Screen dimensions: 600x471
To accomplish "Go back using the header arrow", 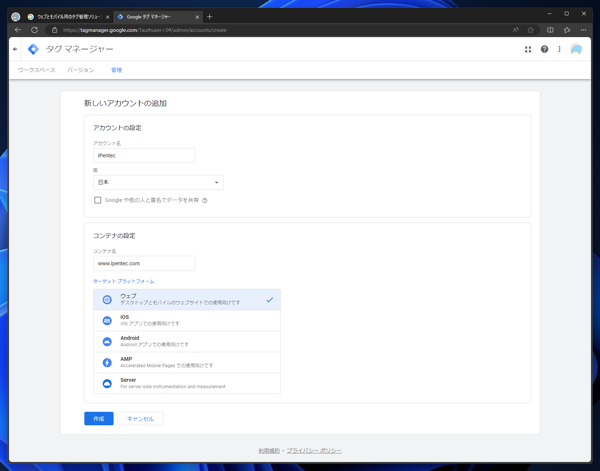I will (15, 49).
